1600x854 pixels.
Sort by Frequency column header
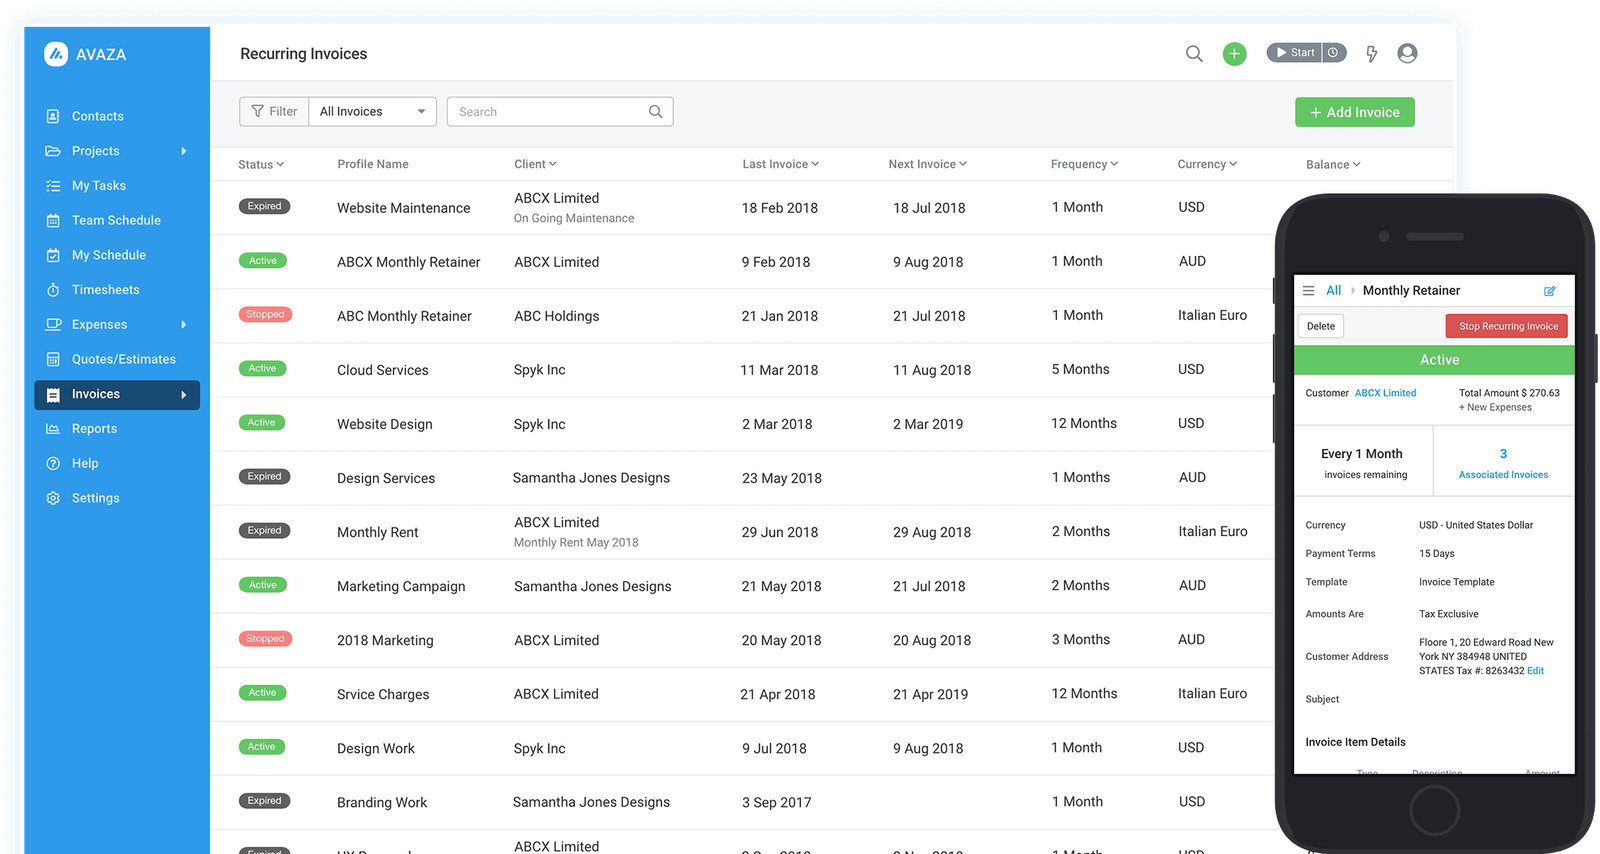tap(1084, 165)
